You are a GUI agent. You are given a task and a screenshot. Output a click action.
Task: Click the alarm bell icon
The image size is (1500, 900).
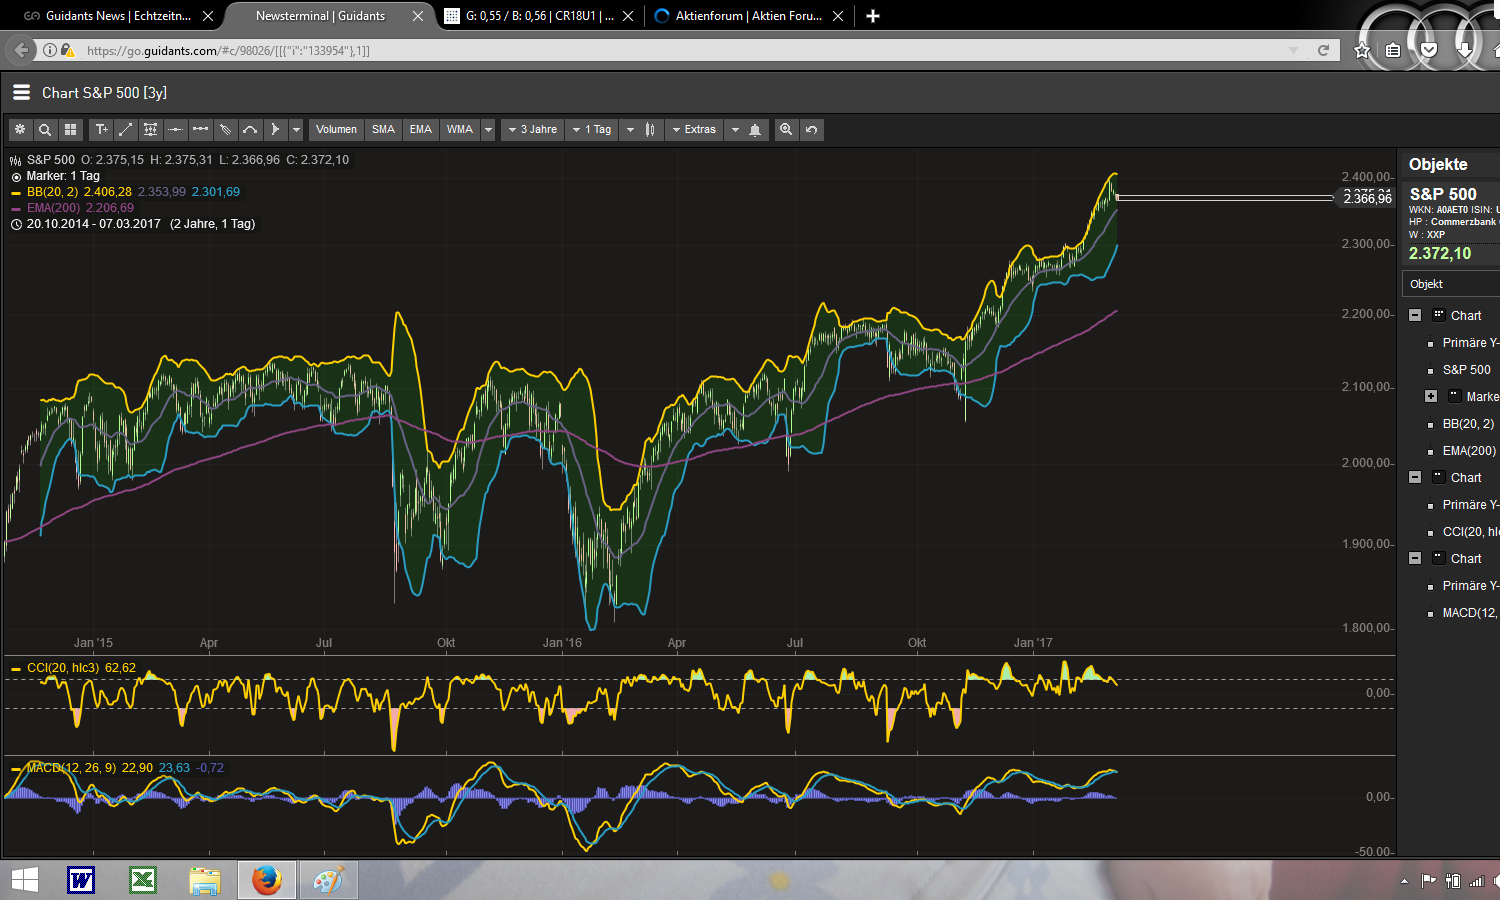755,130
